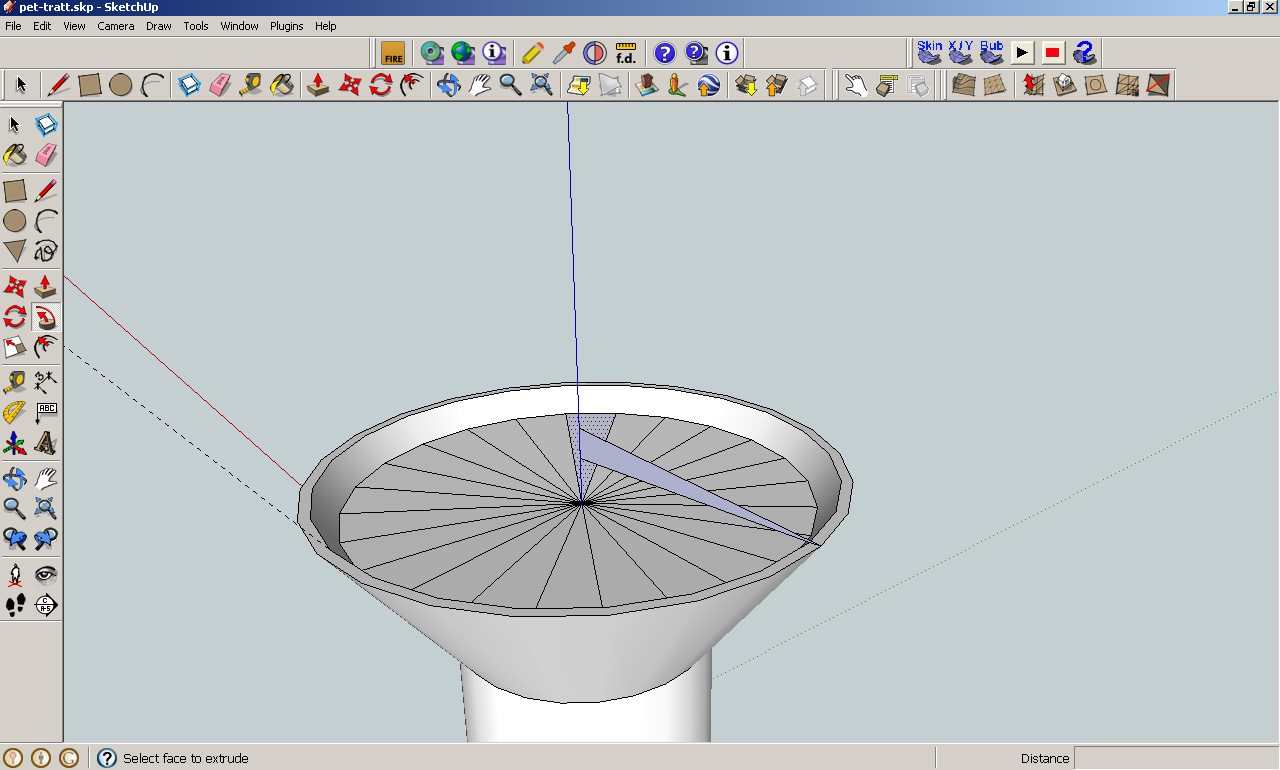This screenshot has height=770, width=1280.
Task: Choose the Protractor tool in left toolbar
Action: tap(14, 411)
